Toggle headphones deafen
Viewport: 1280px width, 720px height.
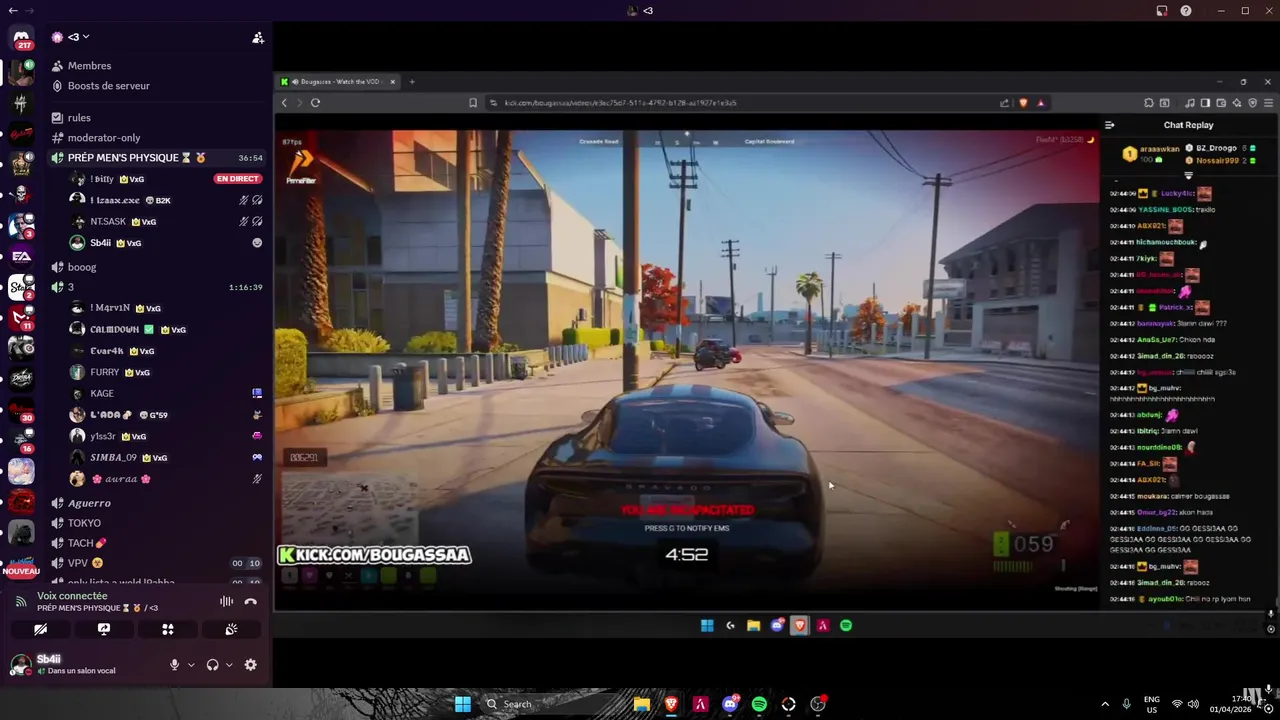tap(212, 665)
